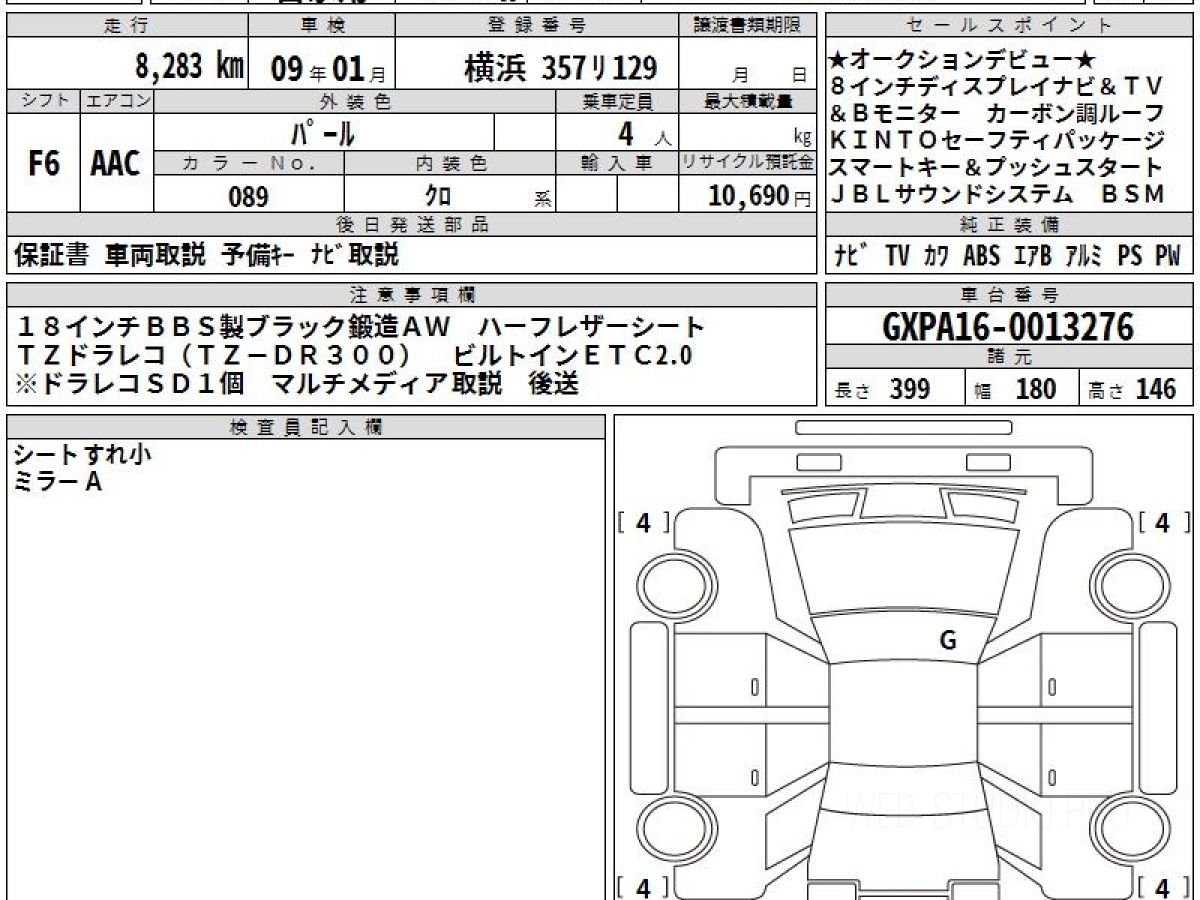
Task: Click width value 180
Action: [1036, 389]
